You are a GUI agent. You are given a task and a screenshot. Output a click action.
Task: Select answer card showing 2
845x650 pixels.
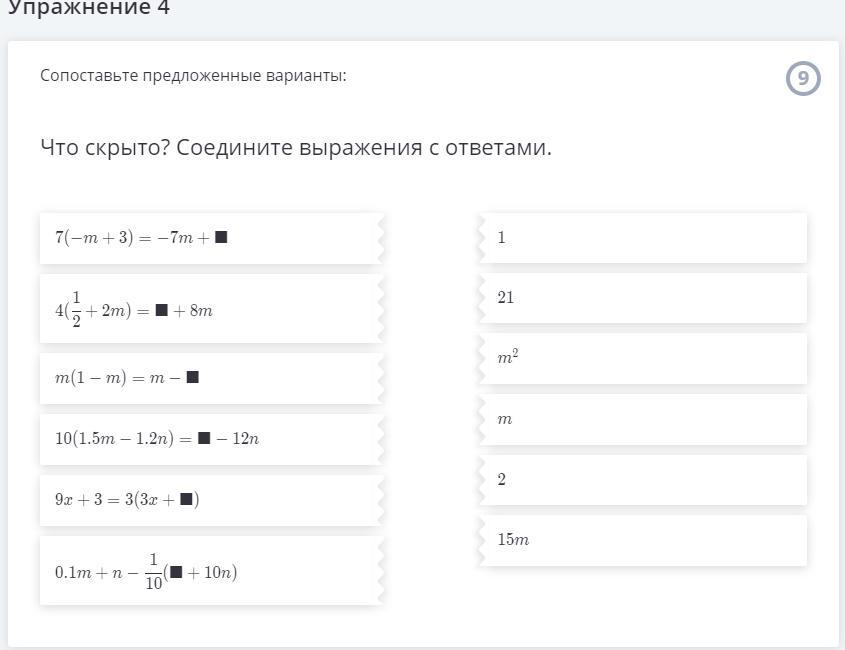pyautogui.click(x=642, y=480)
